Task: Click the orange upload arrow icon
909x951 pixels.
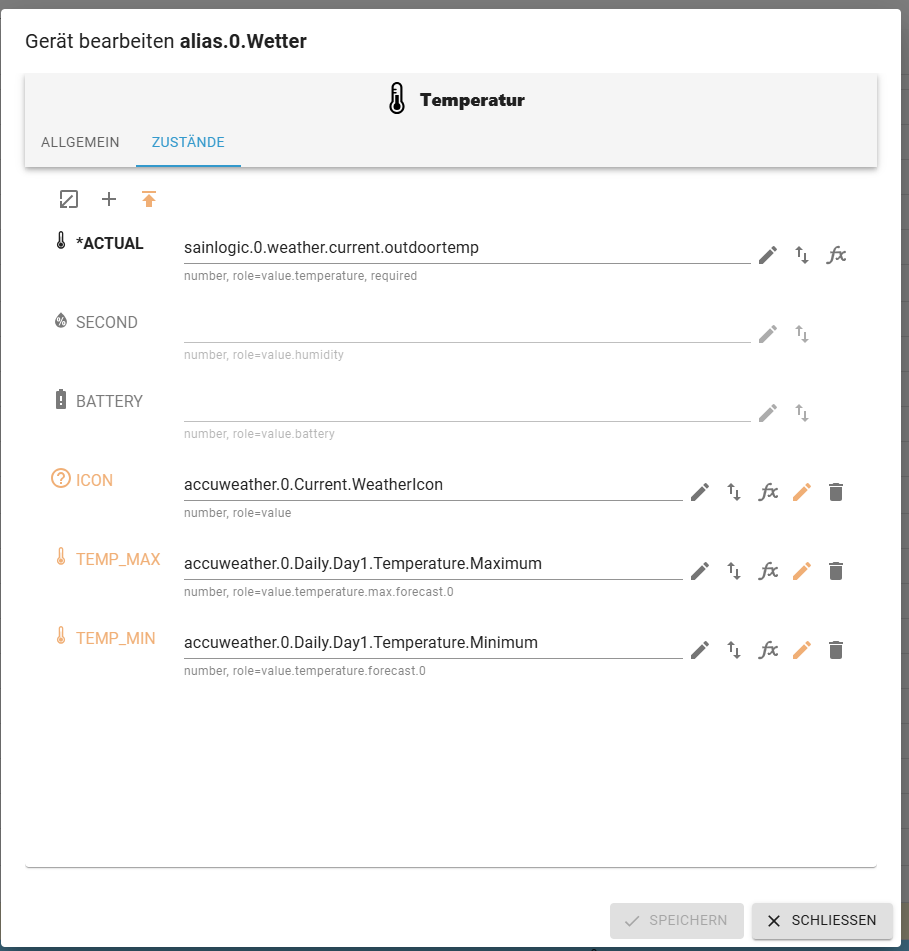Action: pyautogui.click(x=149, y=199)
